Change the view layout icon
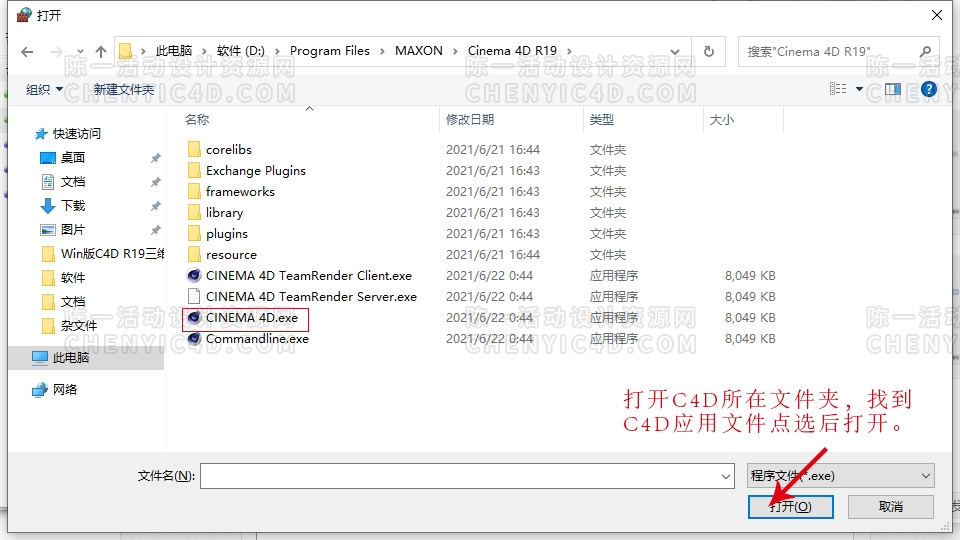 point(838,89)
